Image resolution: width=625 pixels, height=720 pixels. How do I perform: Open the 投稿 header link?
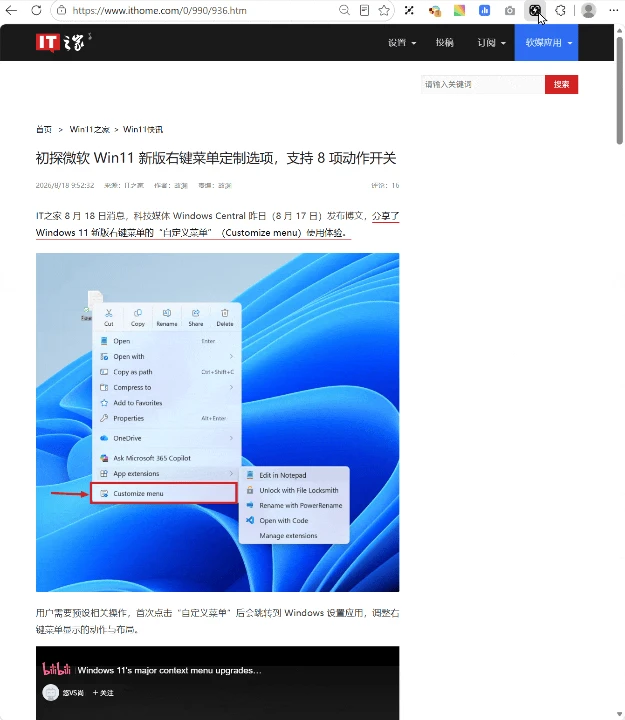click(445, 43)
